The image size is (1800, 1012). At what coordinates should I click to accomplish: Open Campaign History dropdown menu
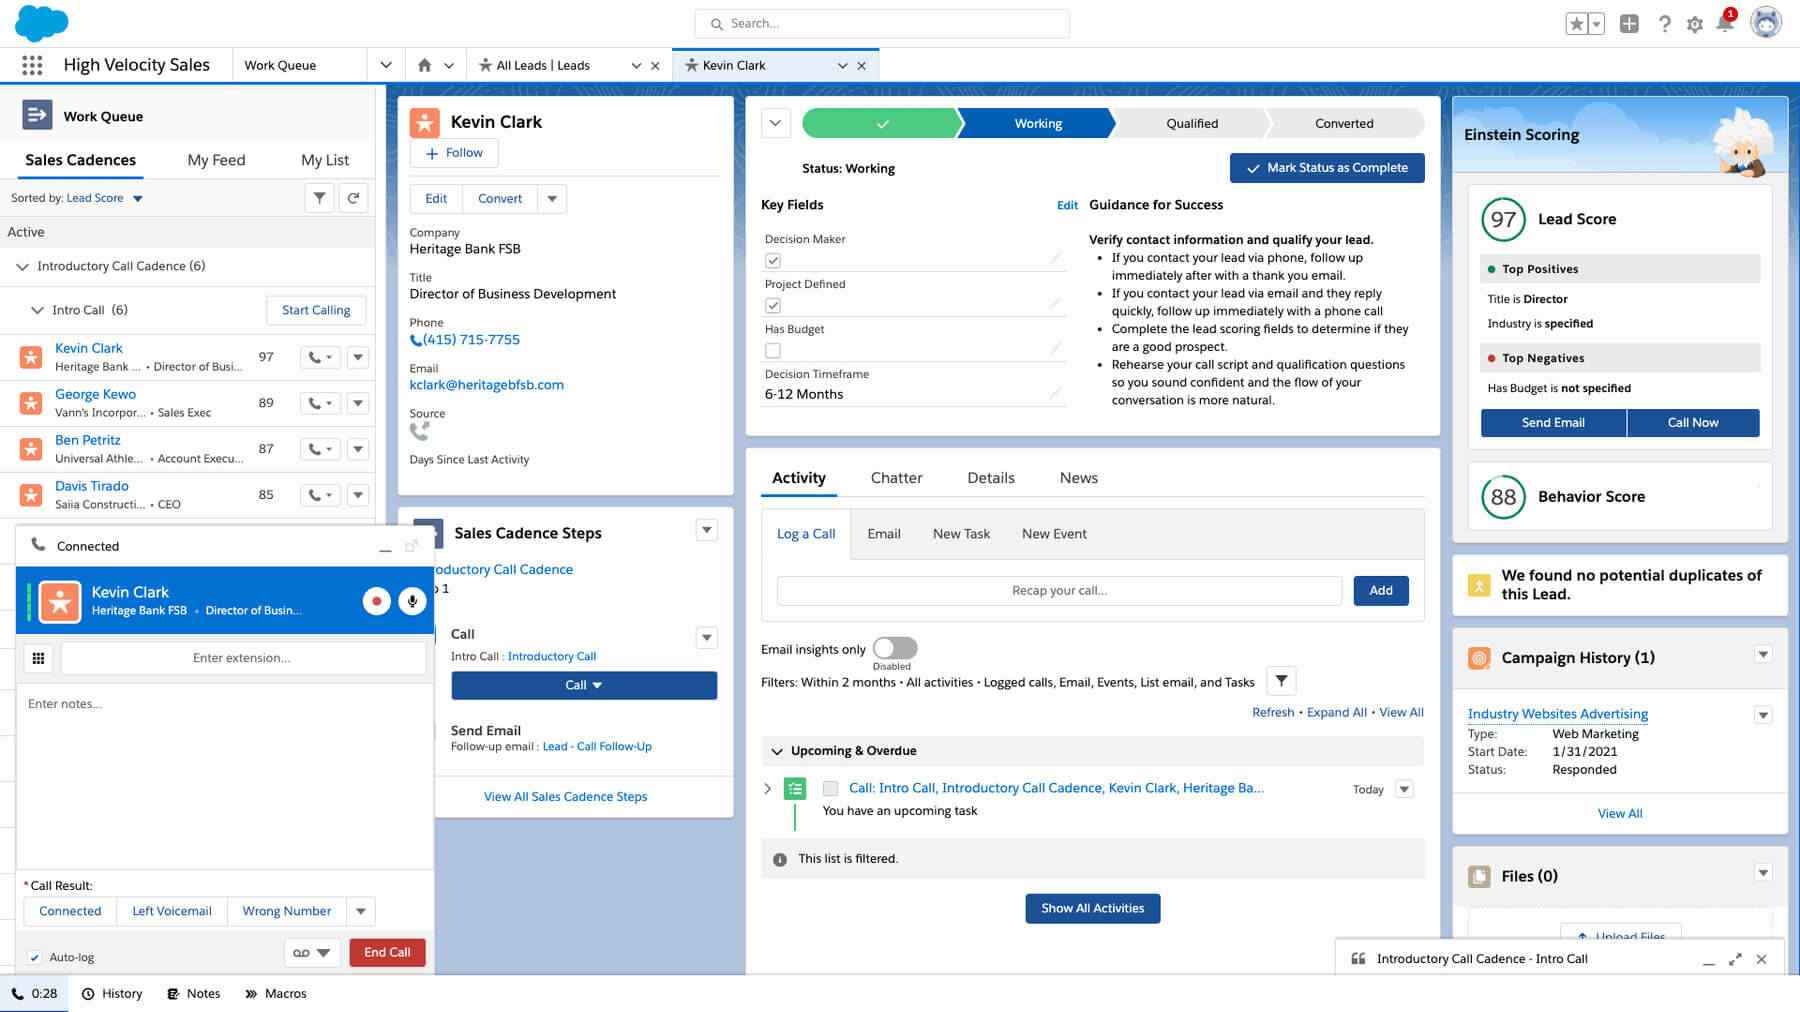coord(1763,655)
